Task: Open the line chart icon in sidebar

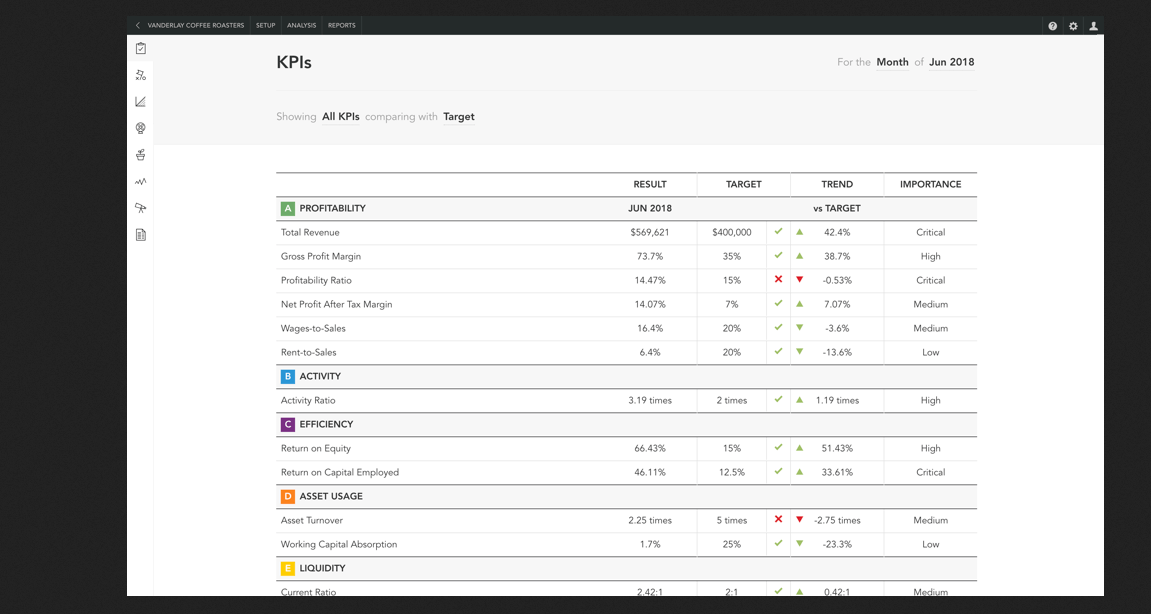Action: pyautogui.click(x=141, y=102)
